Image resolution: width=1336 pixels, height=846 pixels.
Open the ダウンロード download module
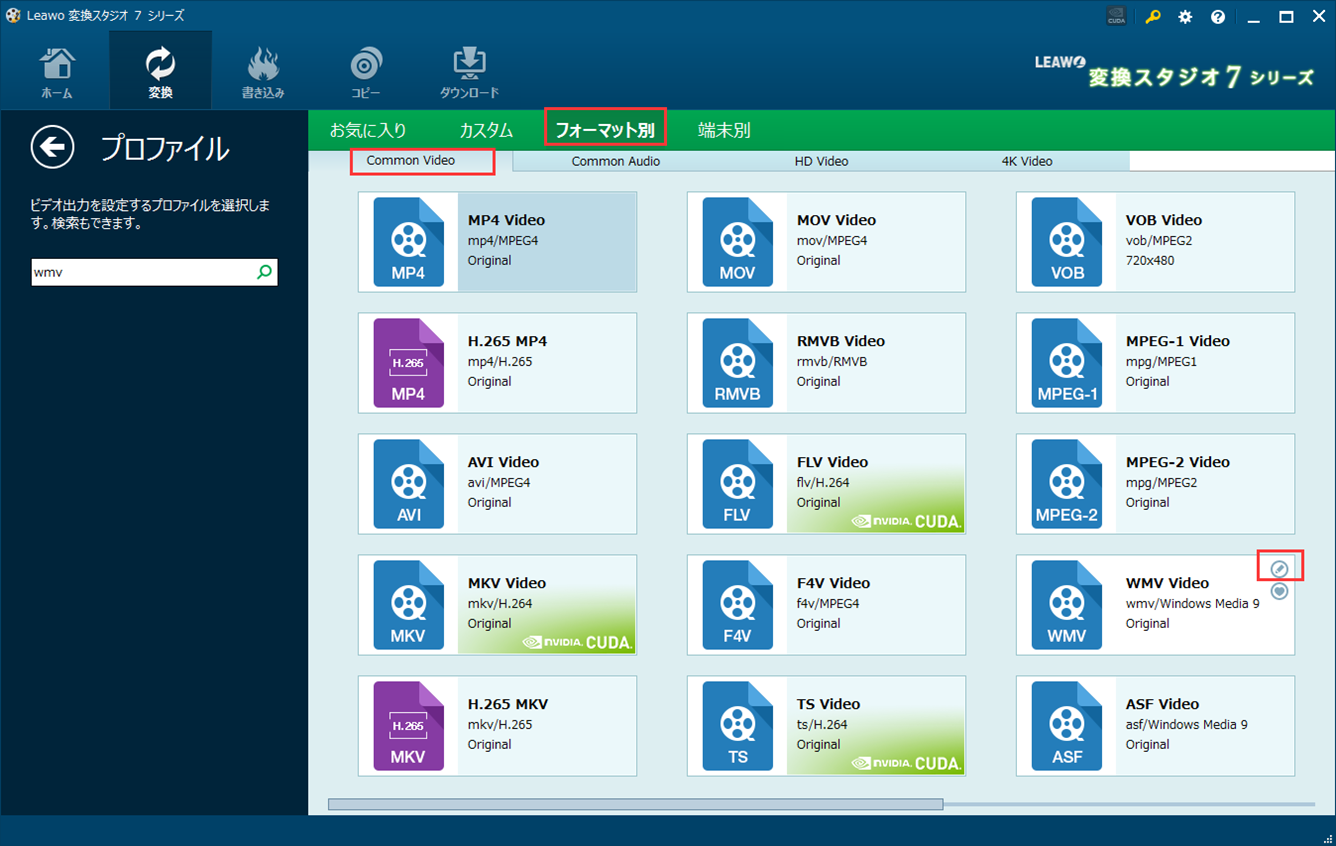click(x=469, y=72)
